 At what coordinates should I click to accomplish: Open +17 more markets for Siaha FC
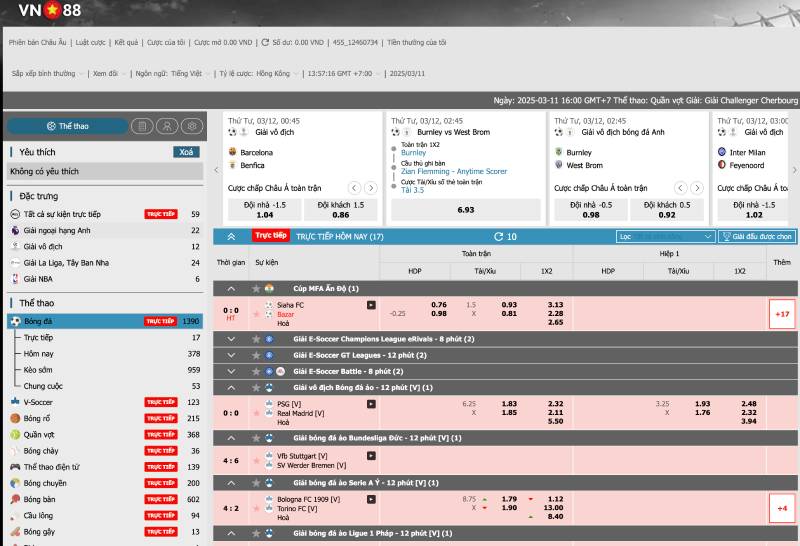[781, 314]
